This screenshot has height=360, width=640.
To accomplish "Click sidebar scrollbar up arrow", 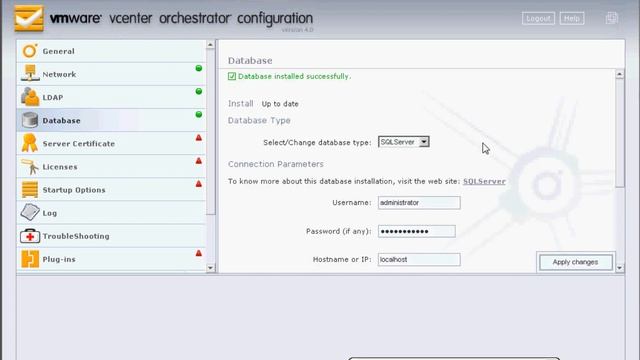I will [210, 44].
